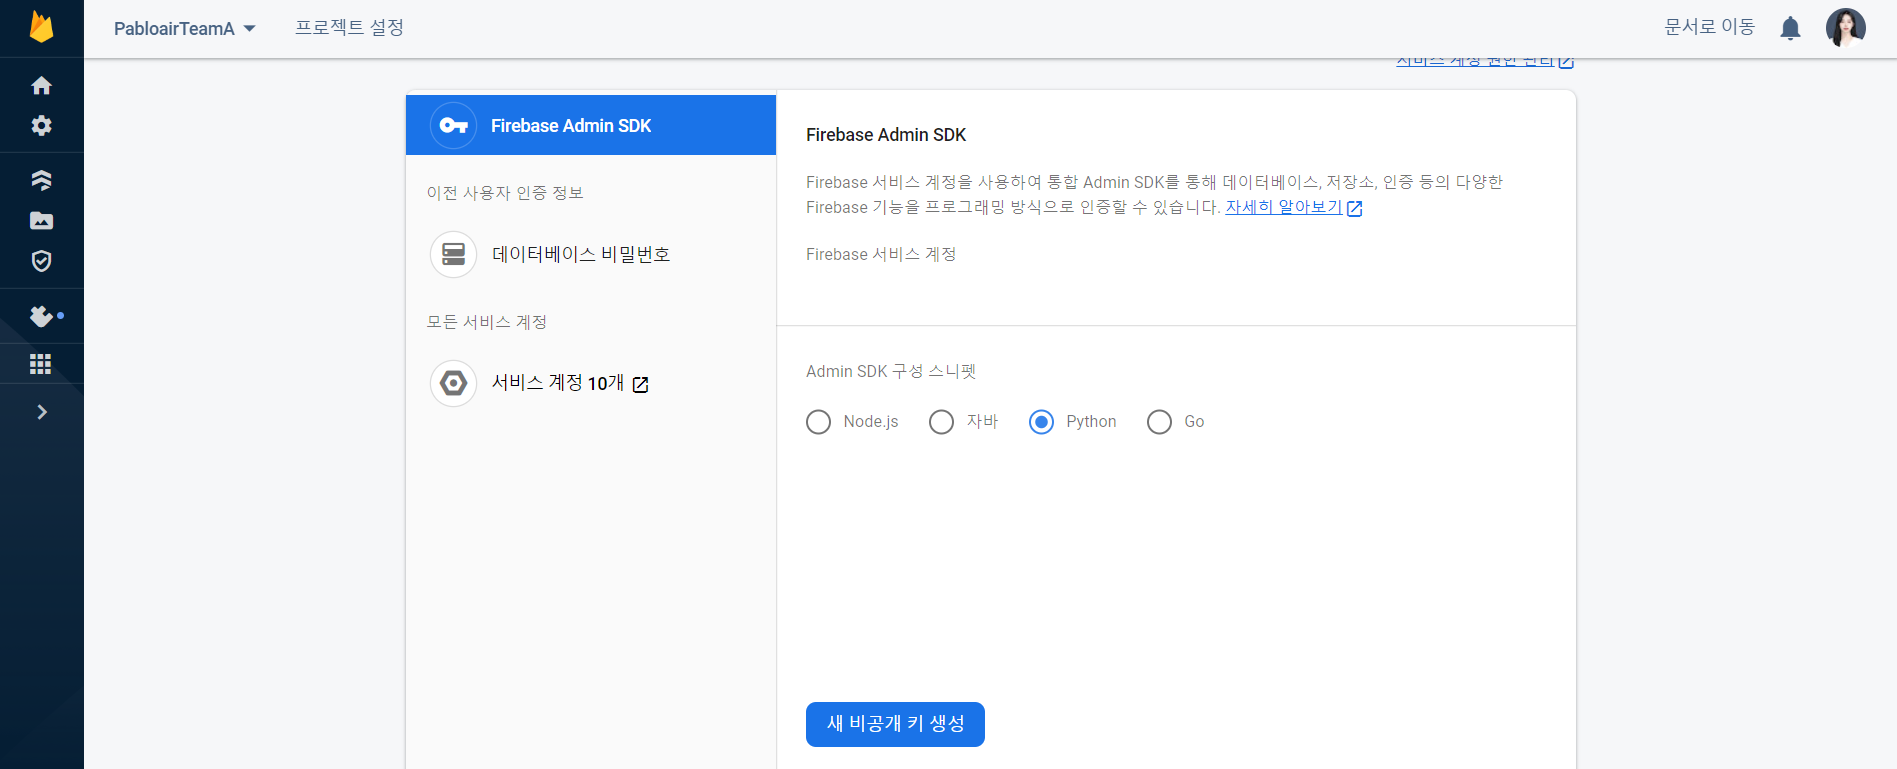Click the hexagon service accounts icon
The width and height of the screenshot is (1897, 769).
pos(453,383)
